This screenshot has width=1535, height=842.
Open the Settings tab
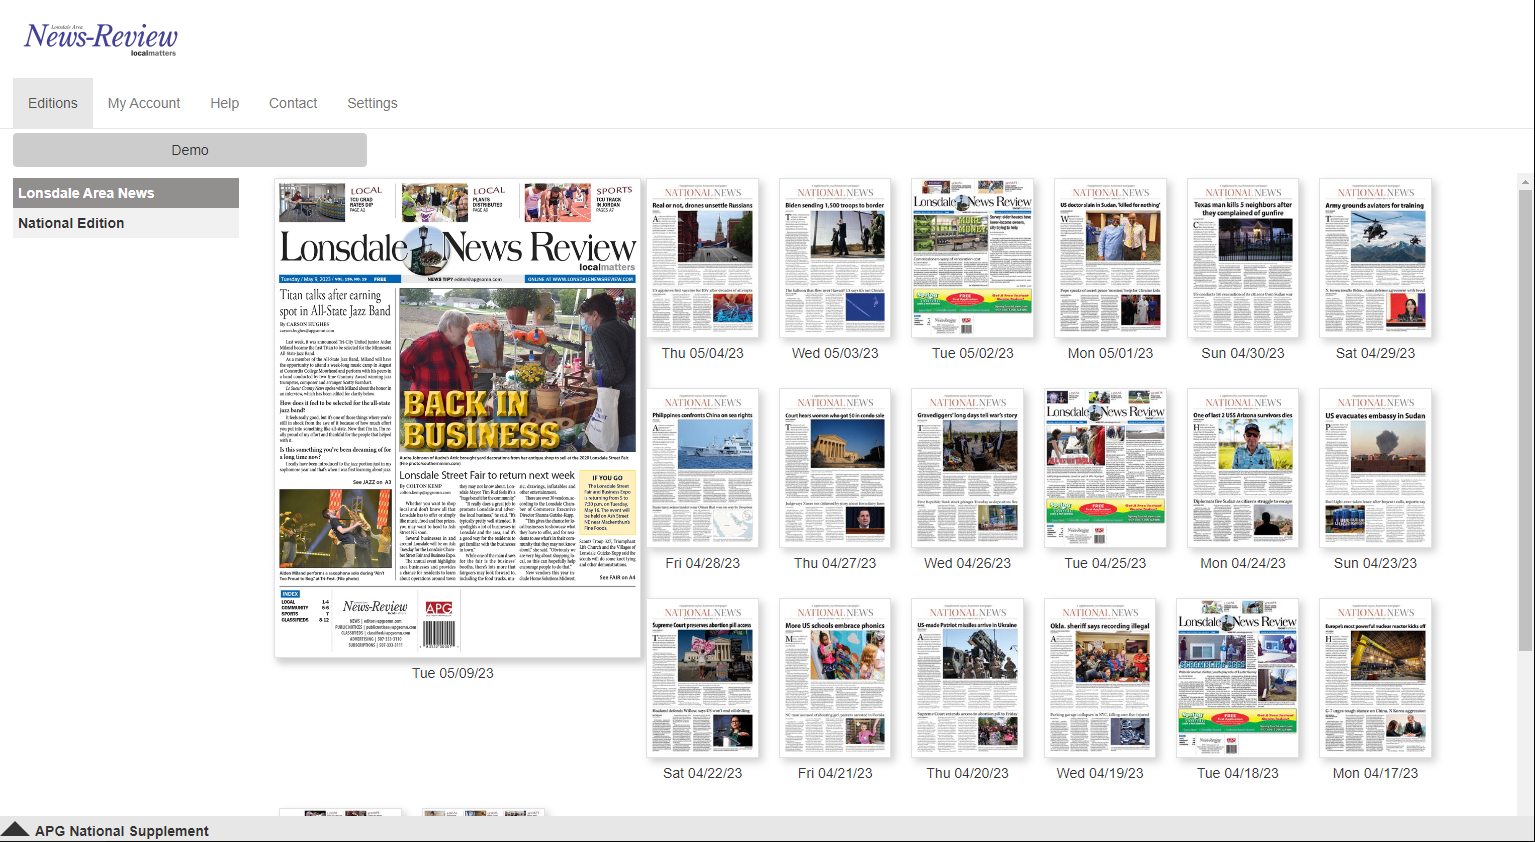click(x=372, y=103)
